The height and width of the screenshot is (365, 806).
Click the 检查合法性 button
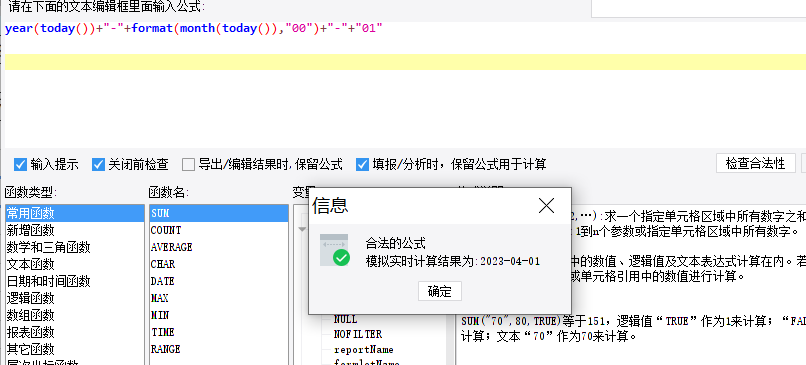click(x=756, y=163)
